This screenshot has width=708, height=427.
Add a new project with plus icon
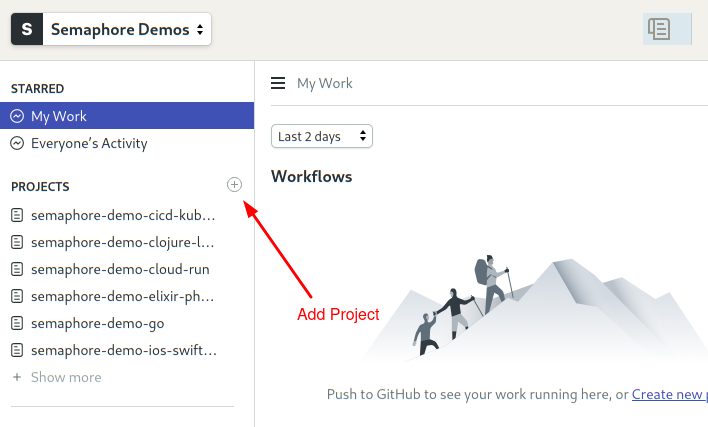[234, 185]
